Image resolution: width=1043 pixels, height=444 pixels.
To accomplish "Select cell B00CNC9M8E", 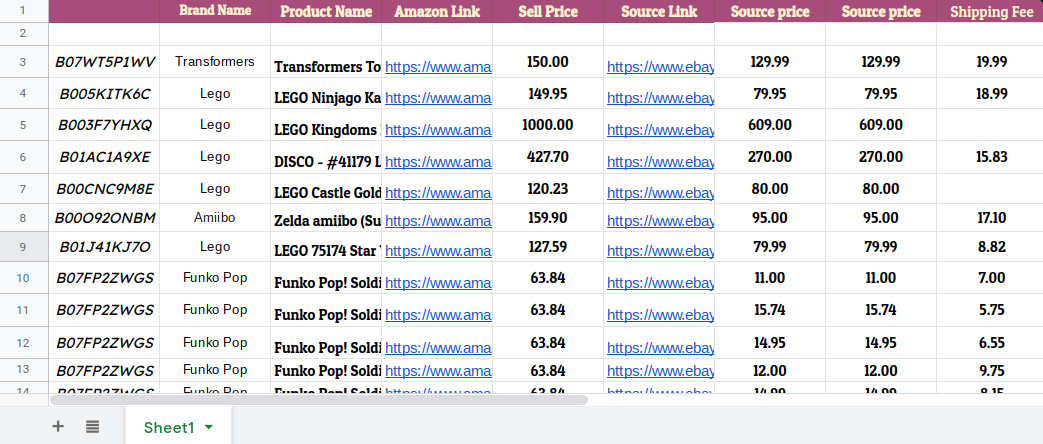I will click(x=104, y=189).
